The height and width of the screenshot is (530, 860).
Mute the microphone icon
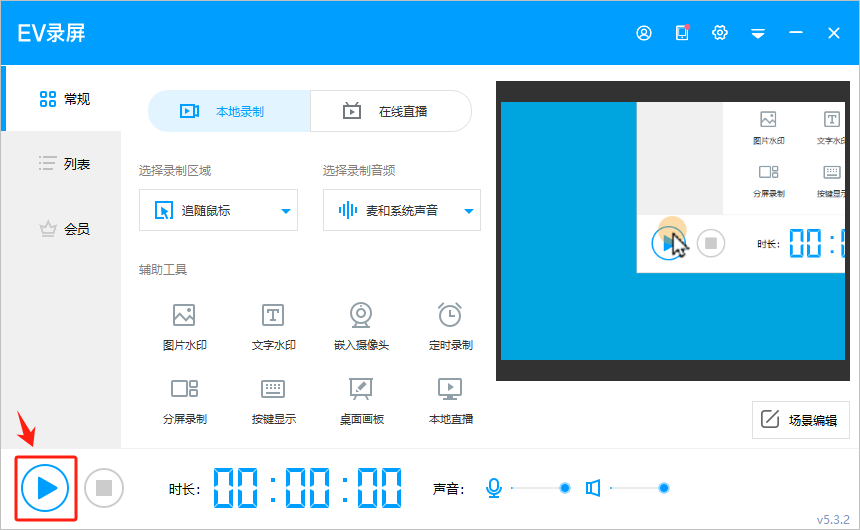[x=493, y=488]
